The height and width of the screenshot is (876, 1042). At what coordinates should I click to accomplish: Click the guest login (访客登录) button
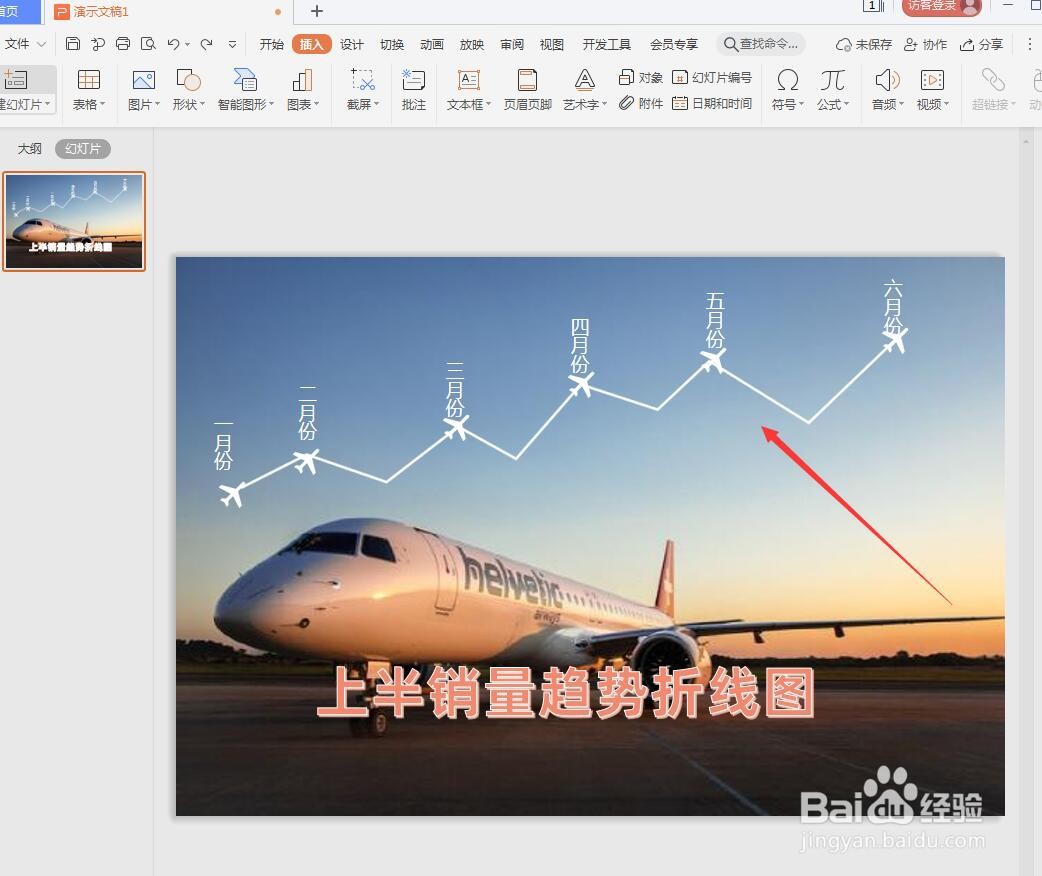[x=942, y=7]
